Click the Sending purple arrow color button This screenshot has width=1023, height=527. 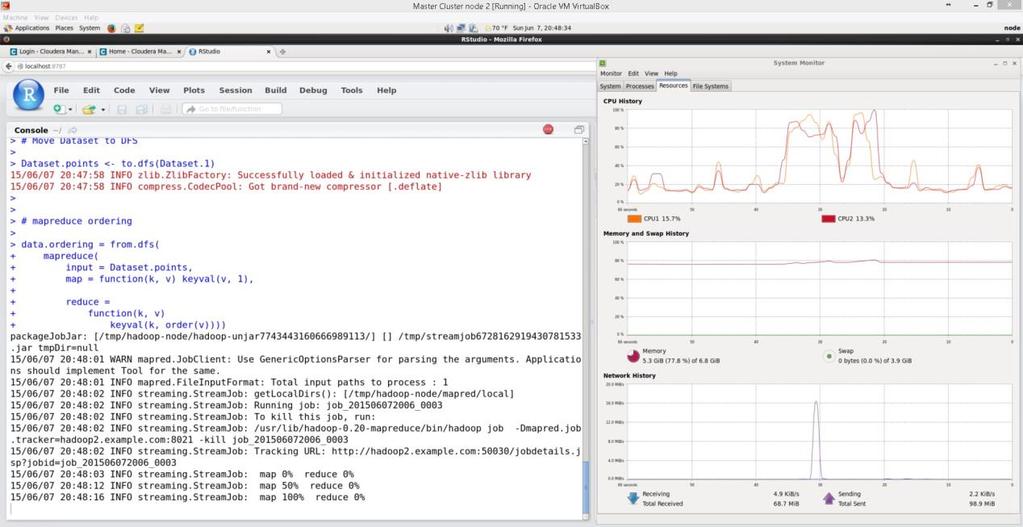click(x=829, y=498)
